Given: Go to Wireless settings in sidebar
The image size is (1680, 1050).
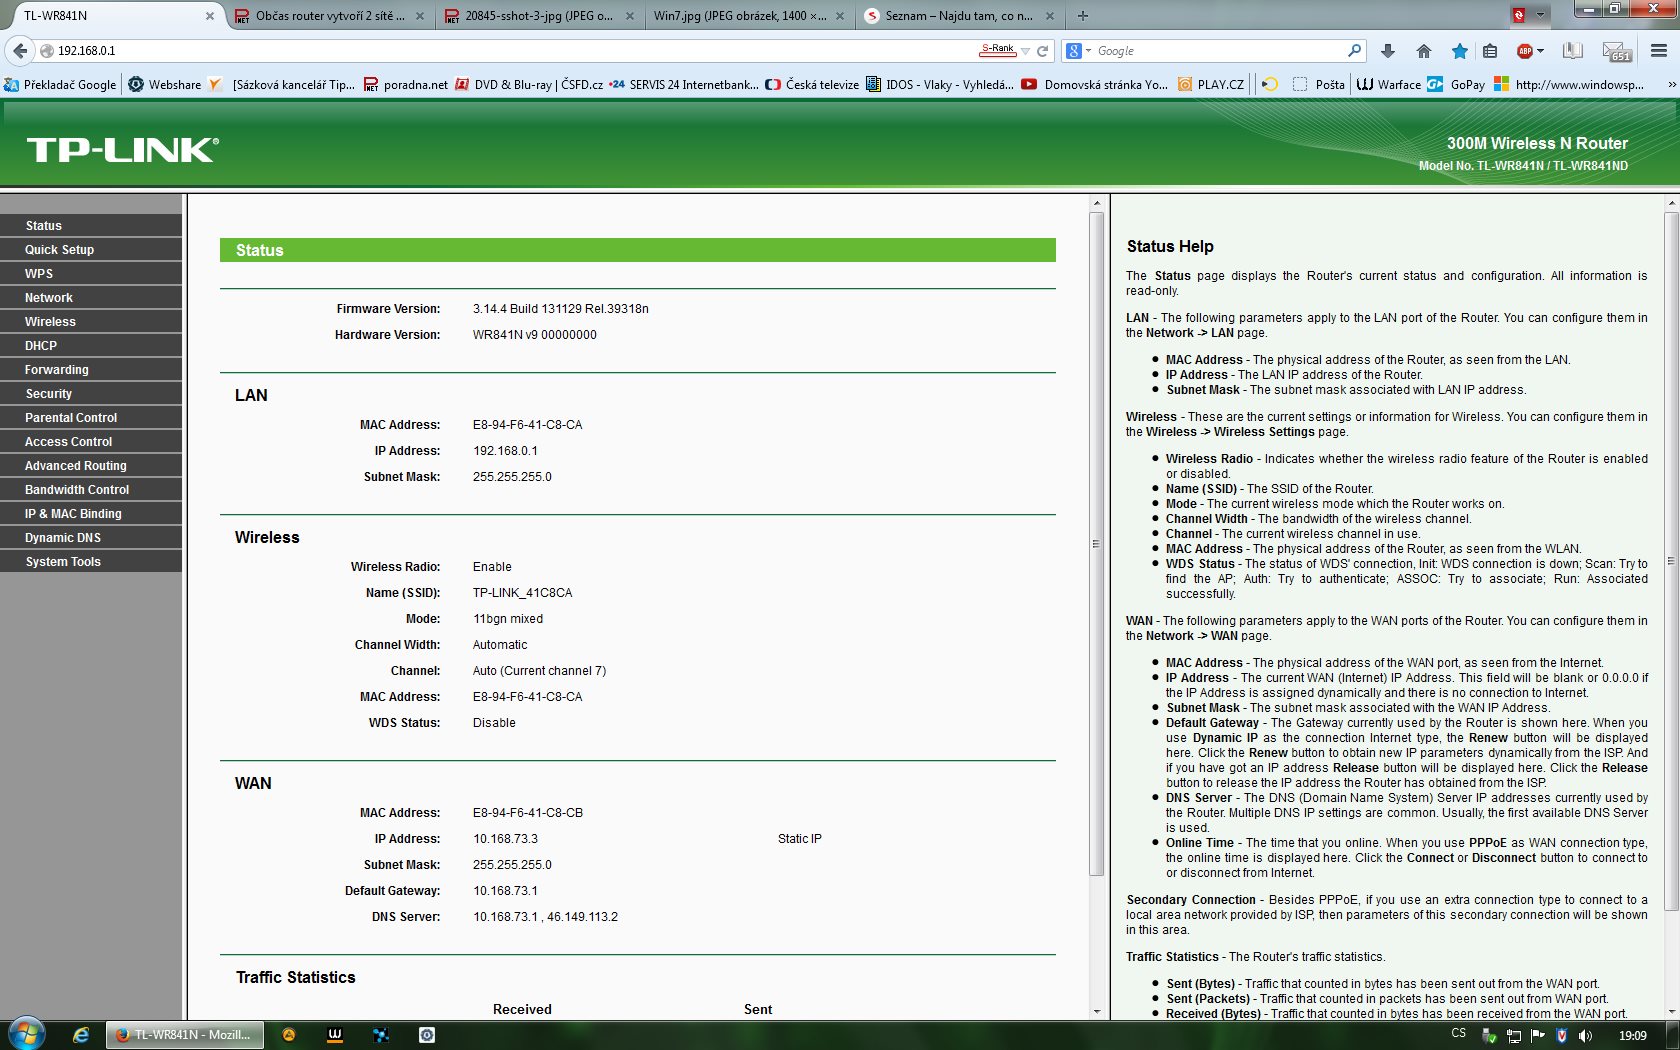Looking at the screenshot, I should click(x=91, y=322).
